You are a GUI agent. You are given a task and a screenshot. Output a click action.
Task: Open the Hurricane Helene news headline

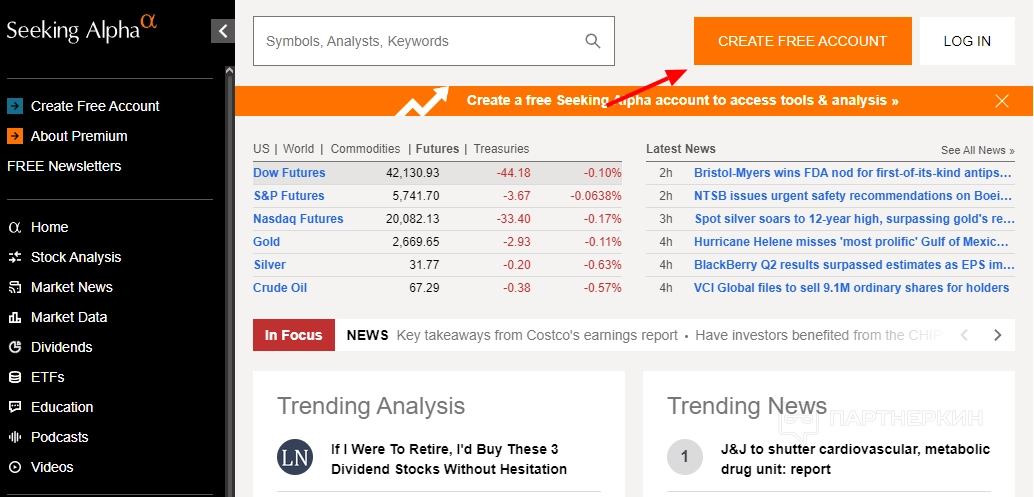853,242
